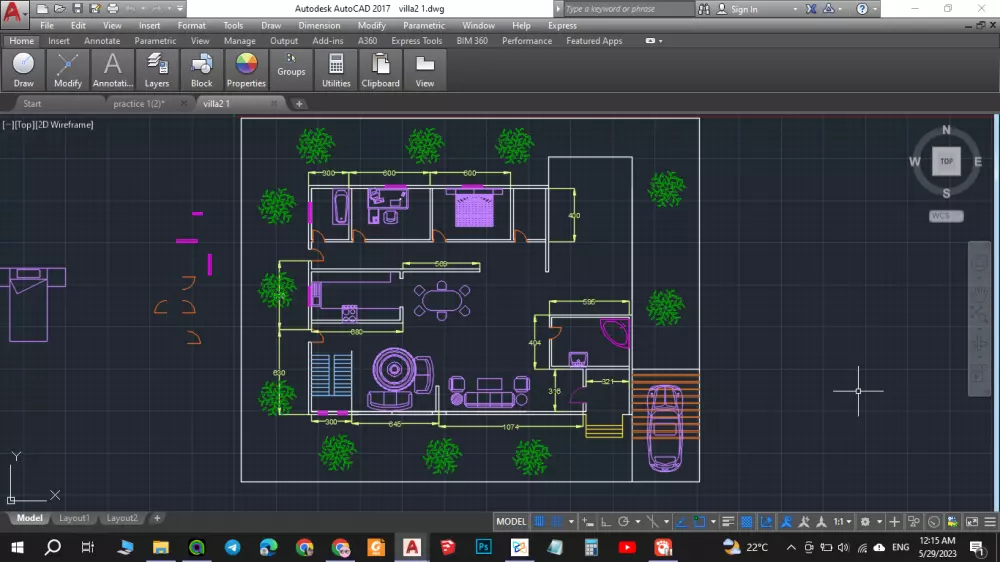The width and height of the screenshot is (1000, 562).
Task: Toggle Transparency display in status bar
Action: (x=746, y=522)
